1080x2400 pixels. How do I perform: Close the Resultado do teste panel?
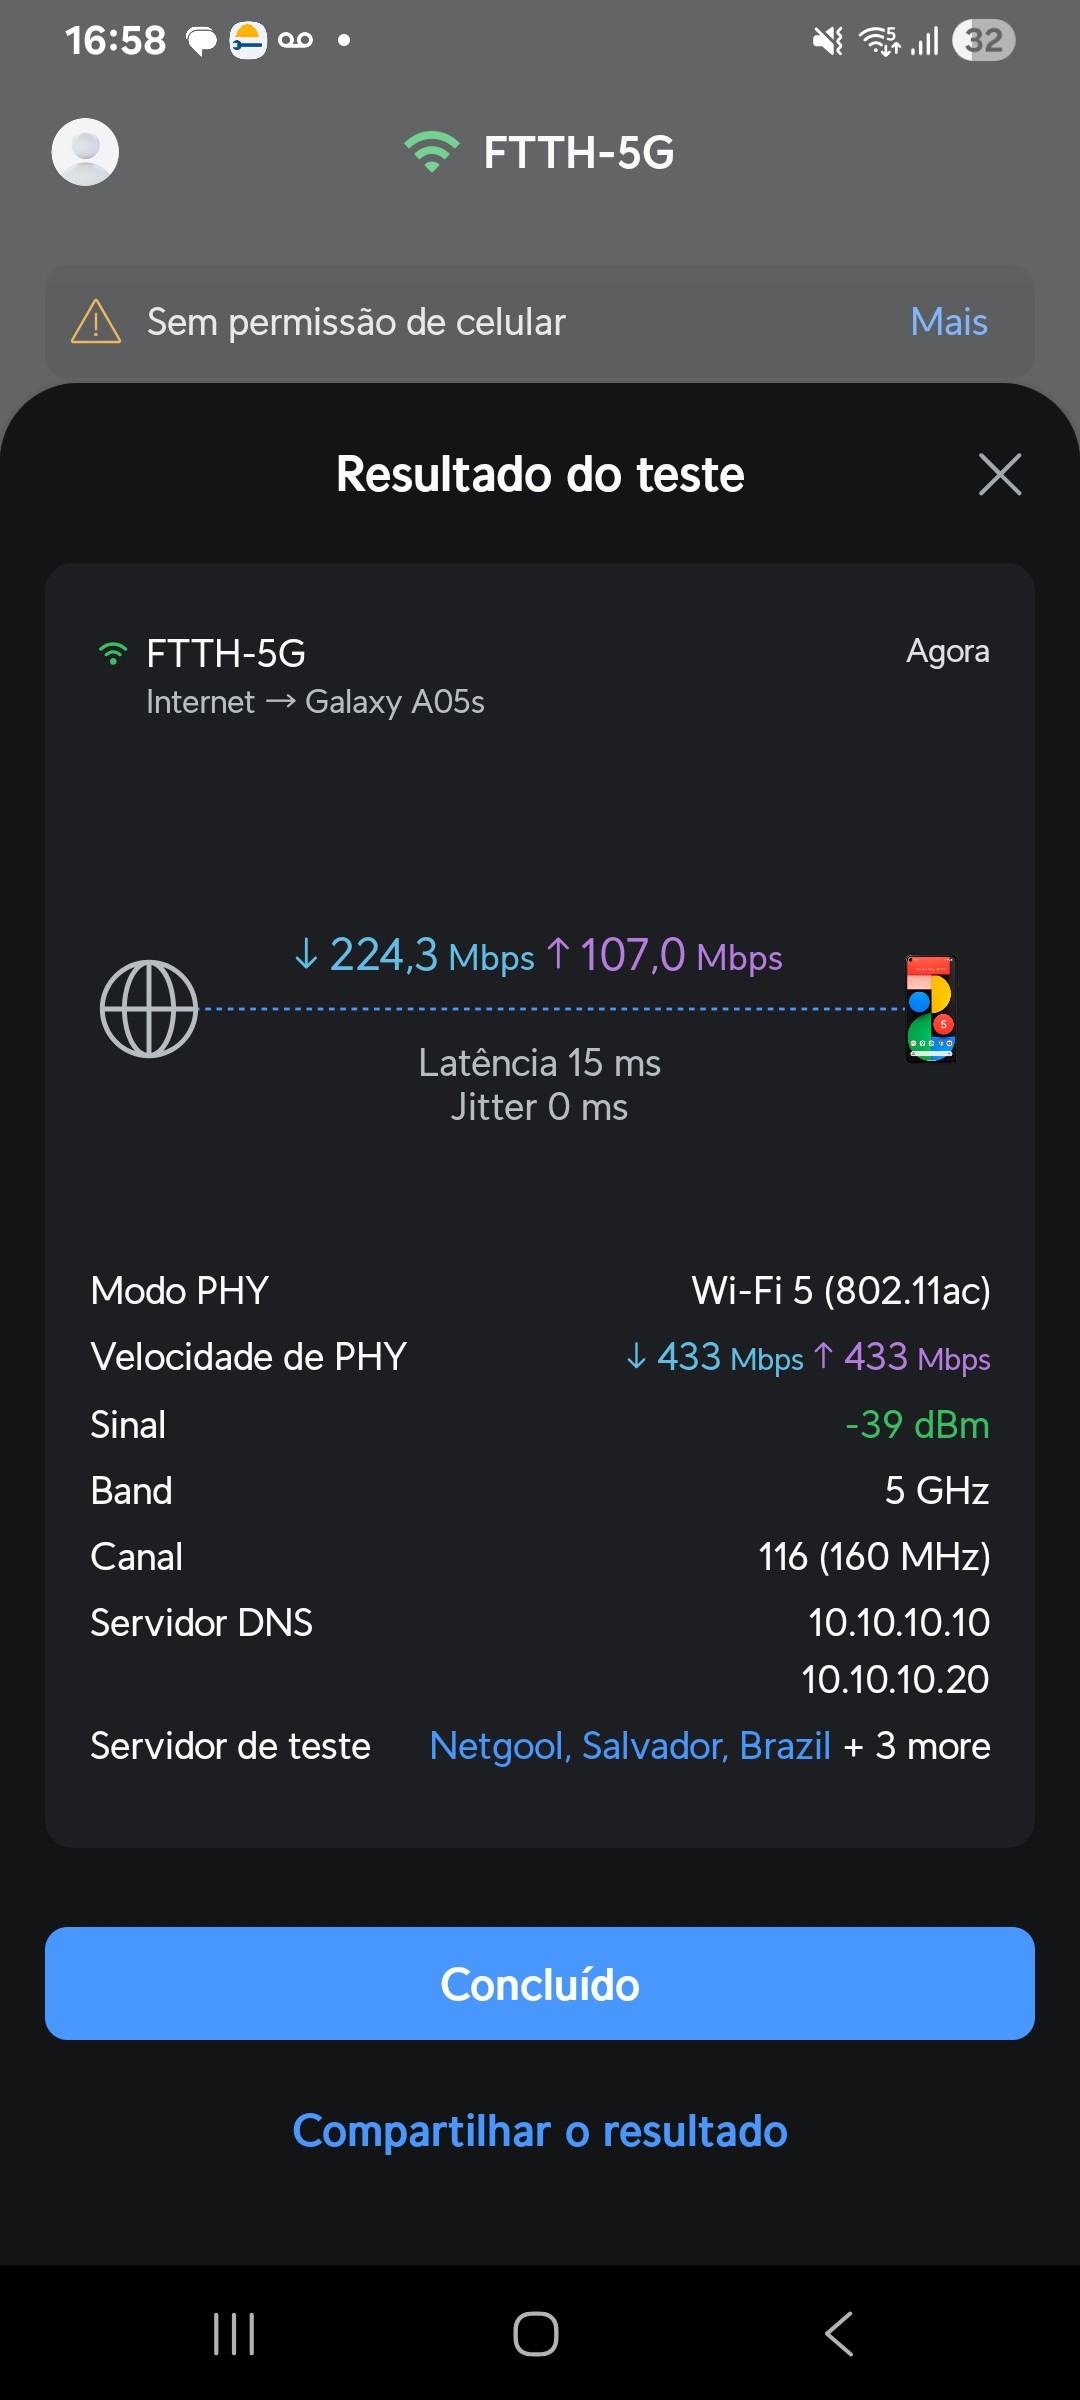(x=999, y=474)
